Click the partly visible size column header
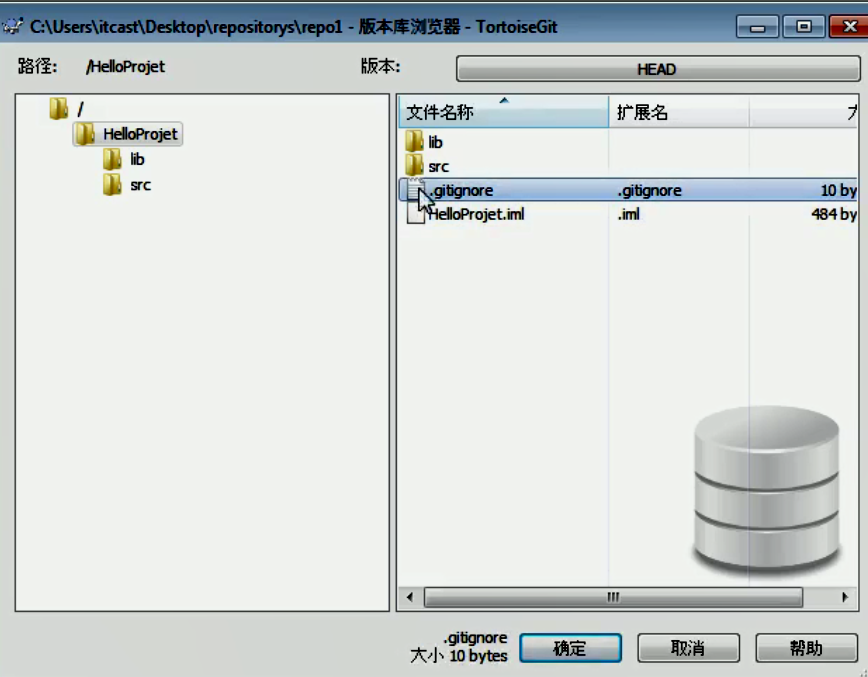Screen dimensions: 868x677 [803, 112]
